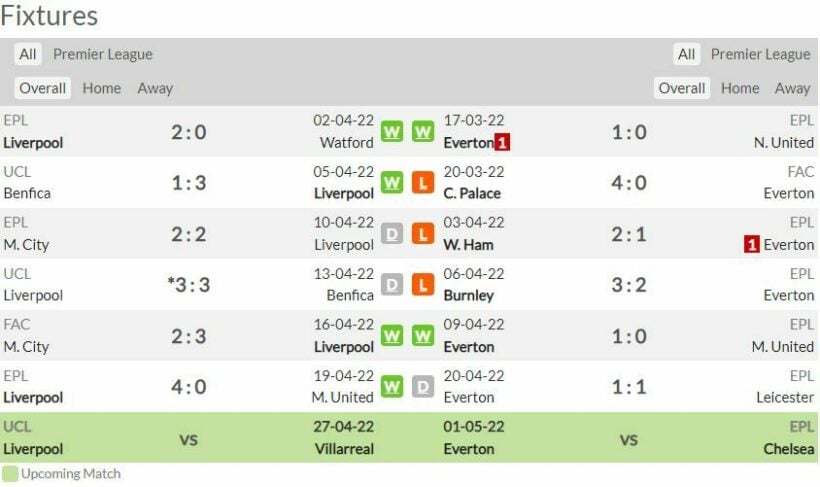Click Liverpool's draw badge for 10-04-22 match
Screen dimensions: 820x487
click(x=392, y=234)
